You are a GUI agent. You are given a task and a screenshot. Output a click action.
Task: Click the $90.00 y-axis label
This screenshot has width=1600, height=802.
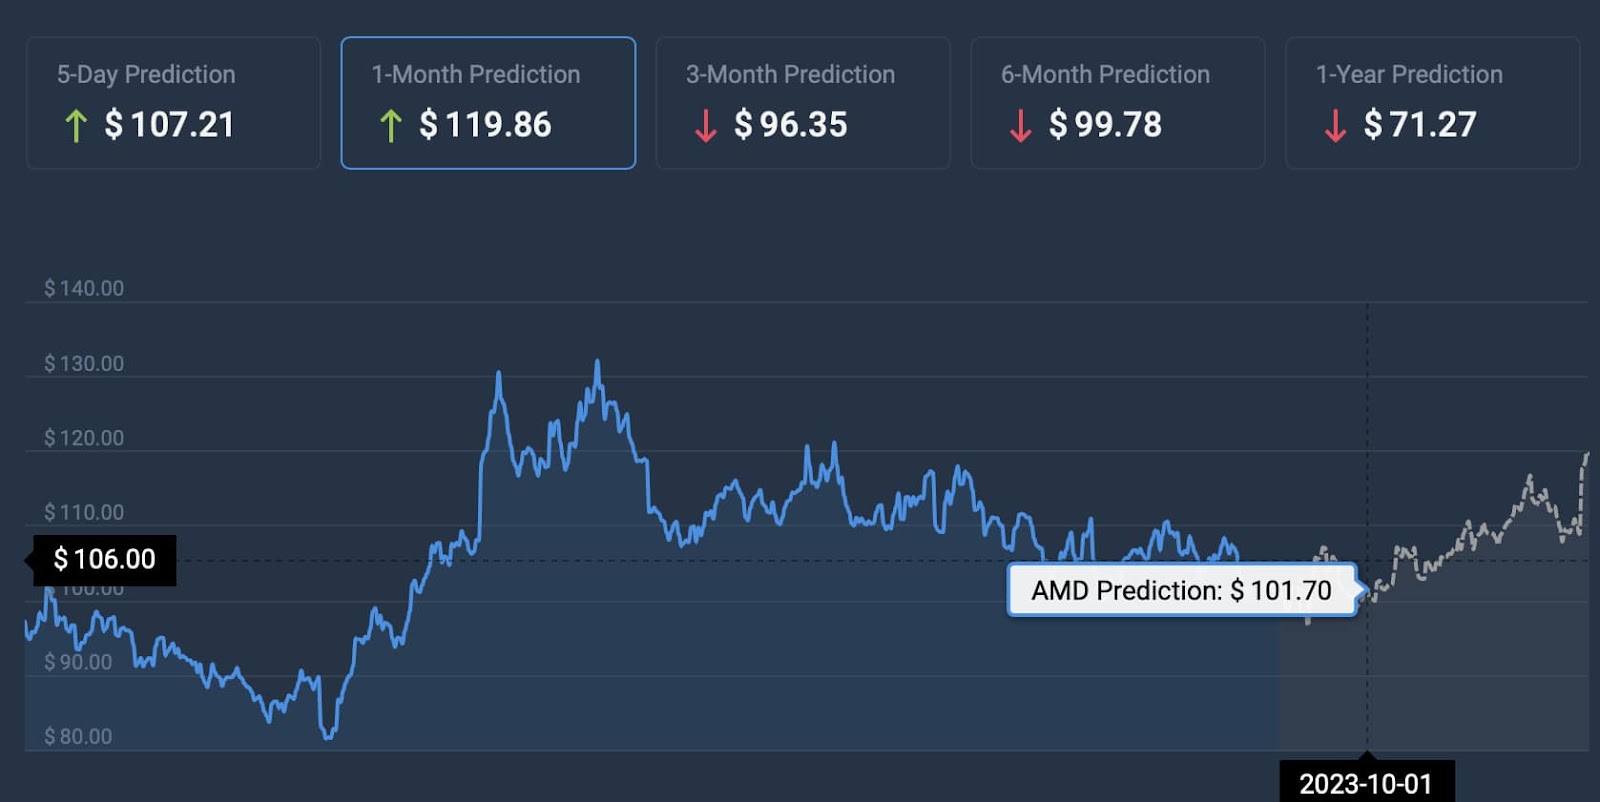click(x=78, y=662)
